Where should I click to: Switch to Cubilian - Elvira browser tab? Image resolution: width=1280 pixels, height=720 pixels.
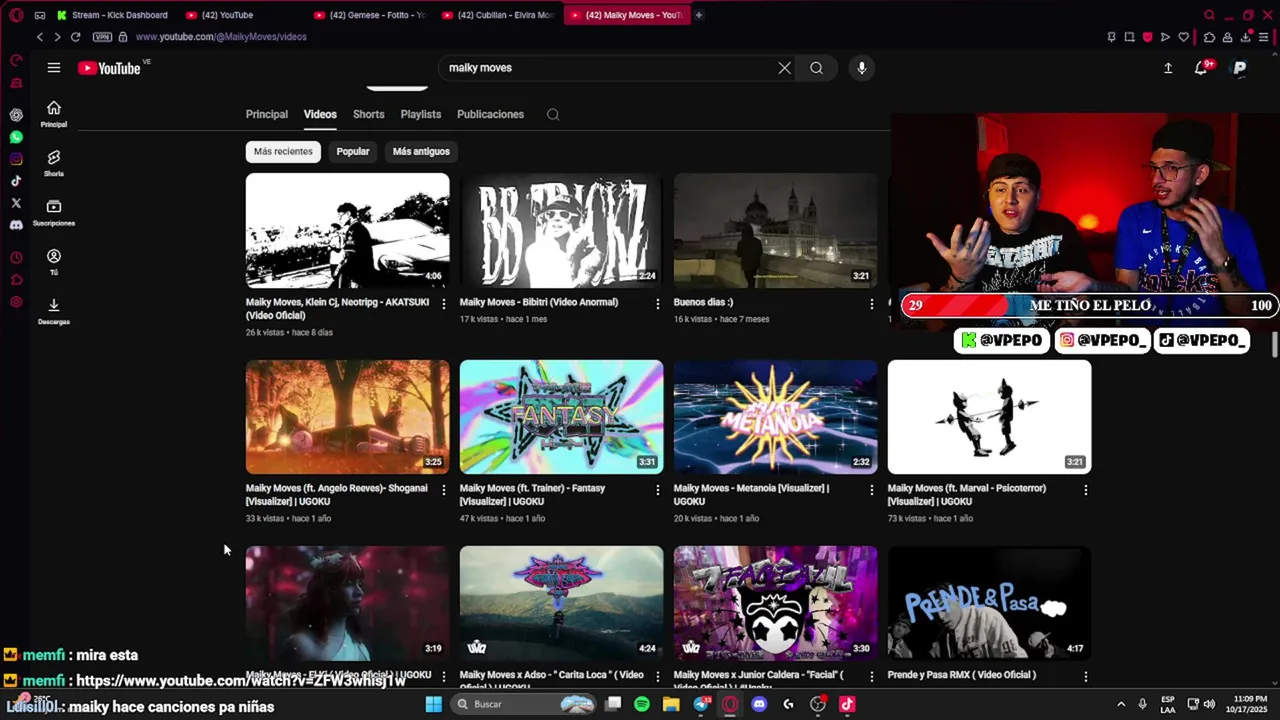click(497, 15)
